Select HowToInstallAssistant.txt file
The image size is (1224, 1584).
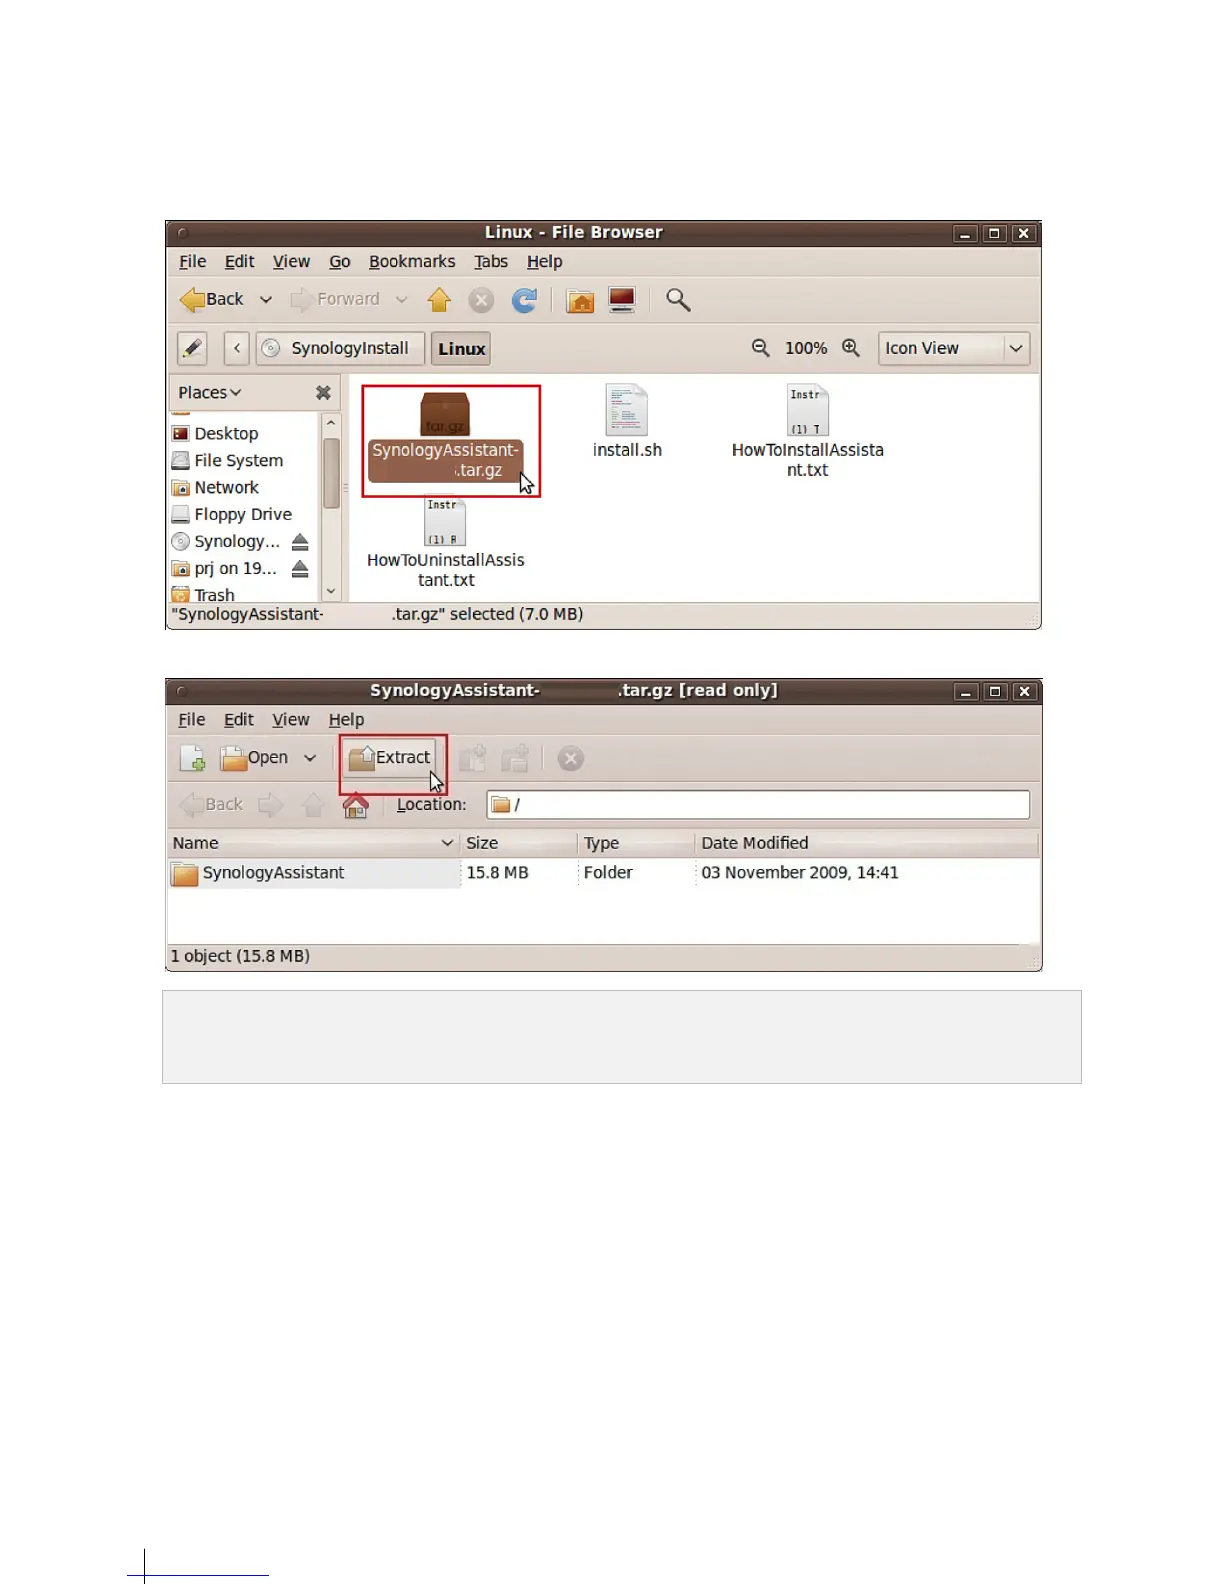point(807,431)
